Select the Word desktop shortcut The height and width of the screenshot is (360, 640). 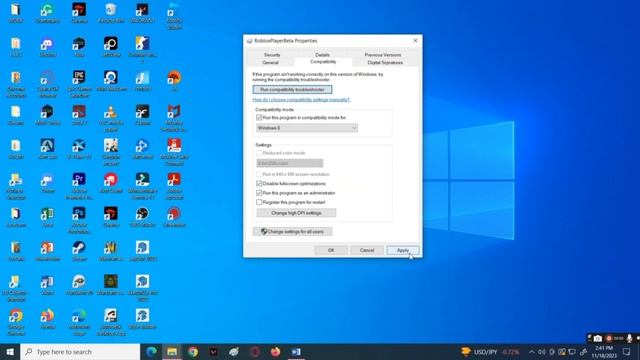(47, 284)
